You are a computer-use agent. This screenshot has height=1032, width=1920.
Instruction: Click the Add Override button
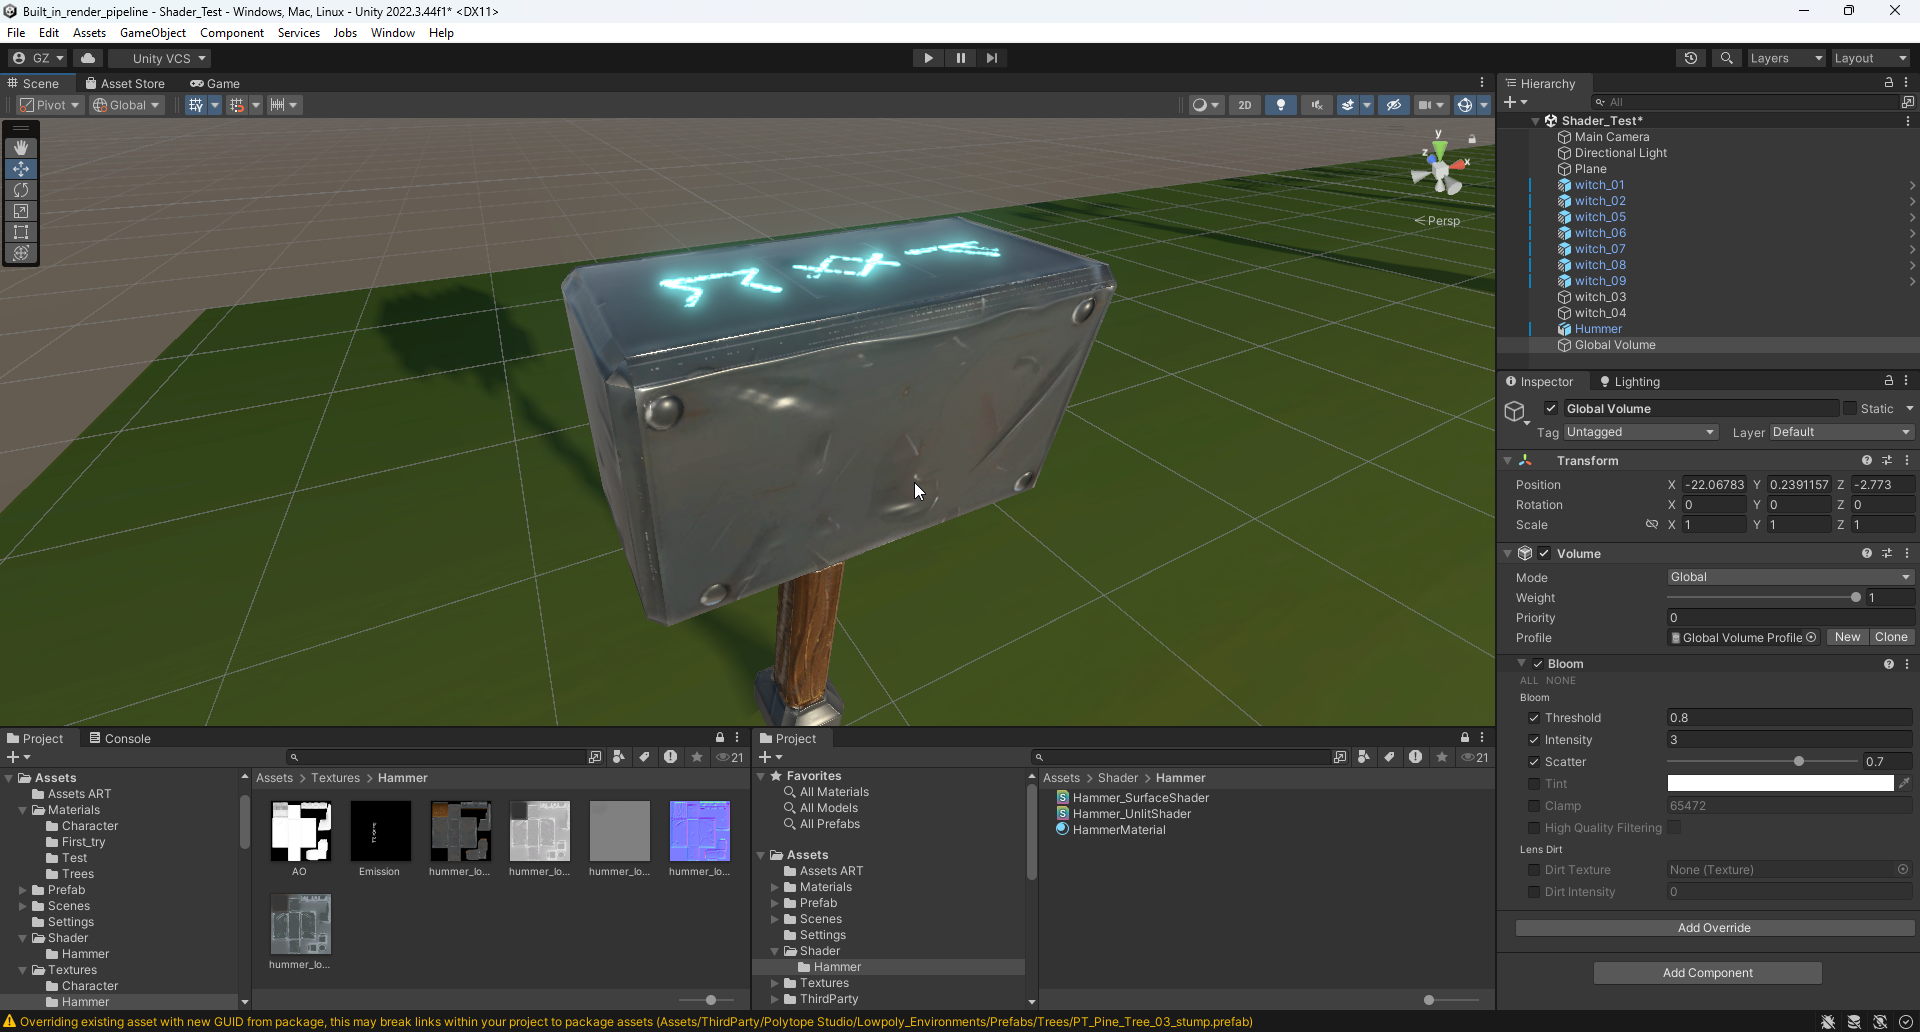1714,928
